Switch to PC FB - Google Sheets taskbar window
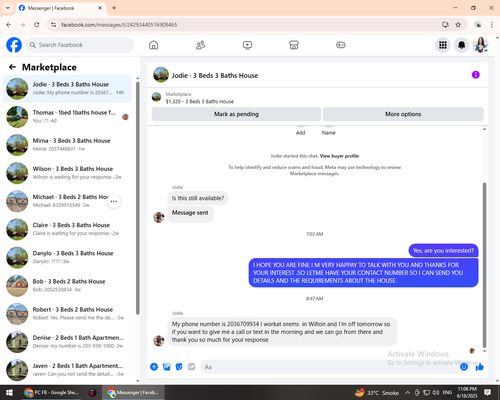Screen dimensions: 500x400 pos(52,393)
